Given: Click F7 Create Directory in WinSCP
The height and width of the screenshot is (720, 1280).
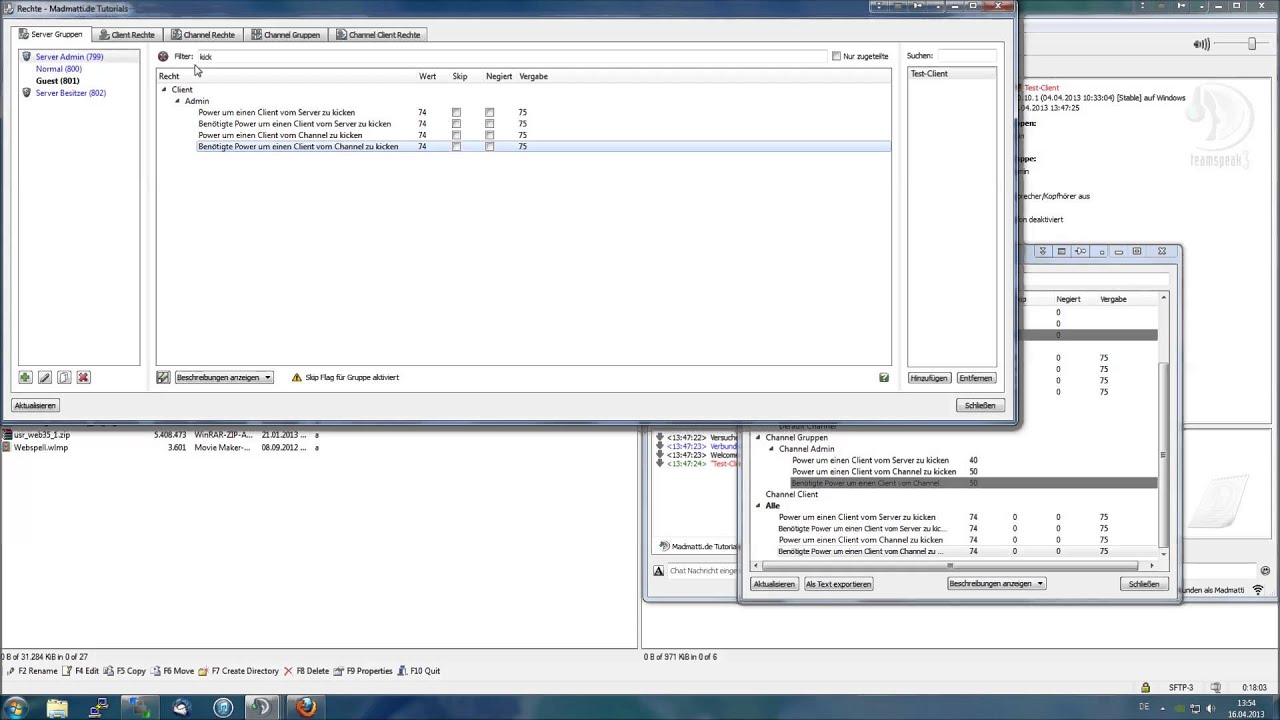Looking at the screenshot, I should pyautogui.click(x=239, y=671).
